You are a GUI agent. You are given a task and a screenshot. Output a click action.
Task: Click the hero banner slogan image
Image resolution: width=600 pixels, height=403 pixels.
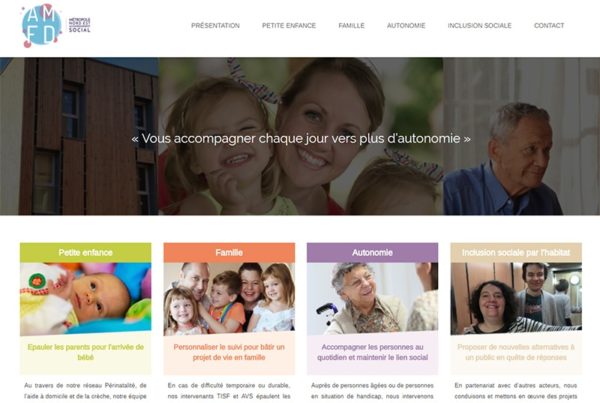[300, 136]
